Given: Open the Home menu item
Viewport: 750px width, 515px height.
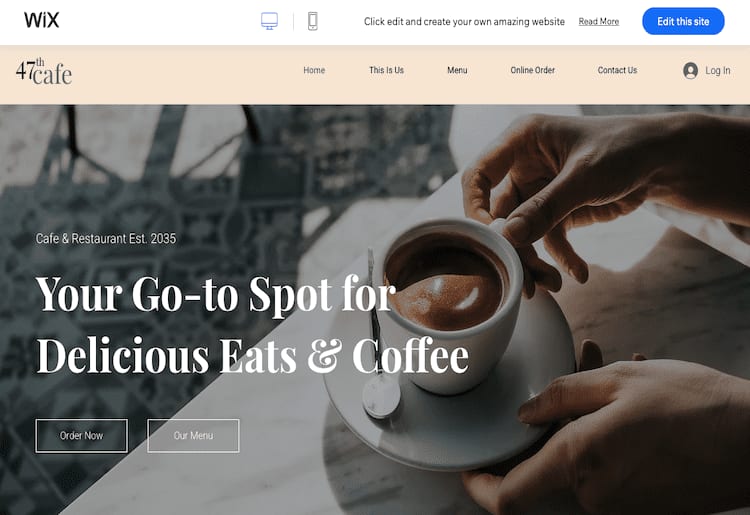Looking at the screenshot, I should [x=314, y=70].
